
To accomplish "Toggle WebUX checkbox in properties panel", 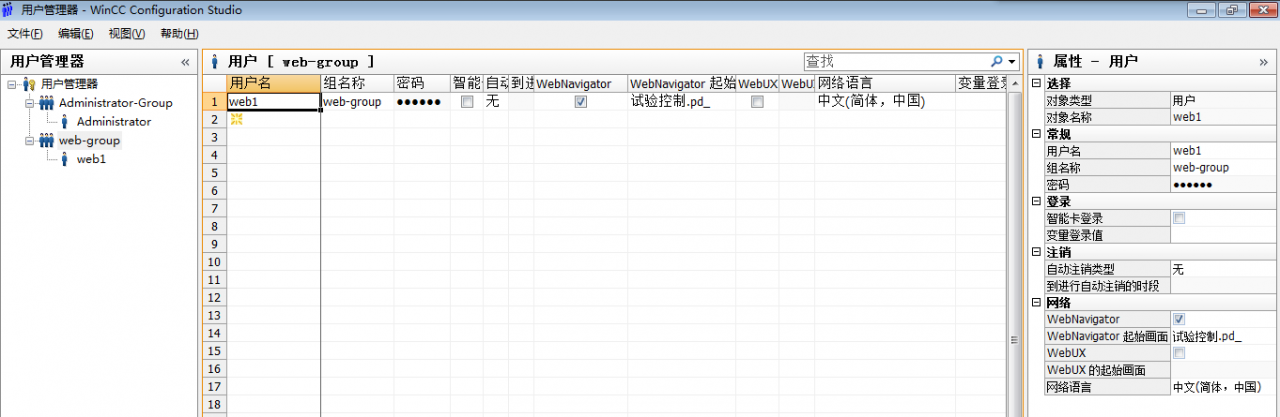I will coord(1179,353).
